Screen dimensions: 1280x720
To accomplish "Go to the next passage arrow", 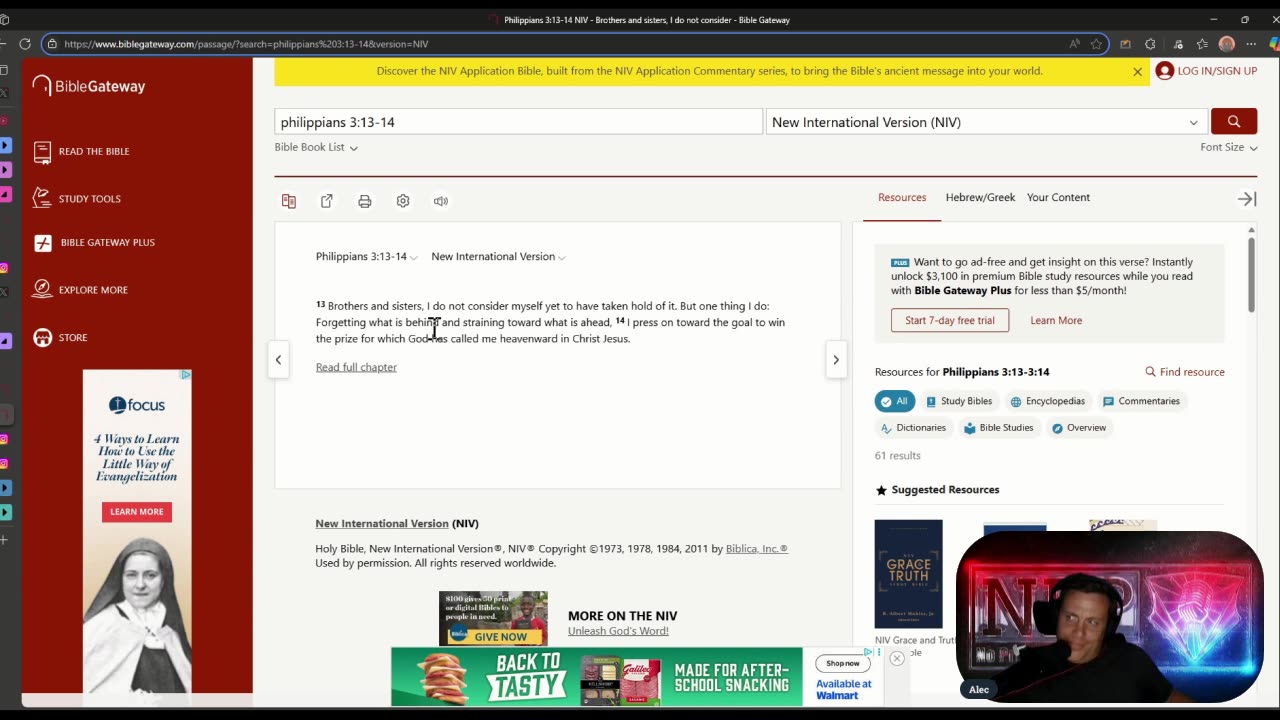I will click(x=836, y=360).
